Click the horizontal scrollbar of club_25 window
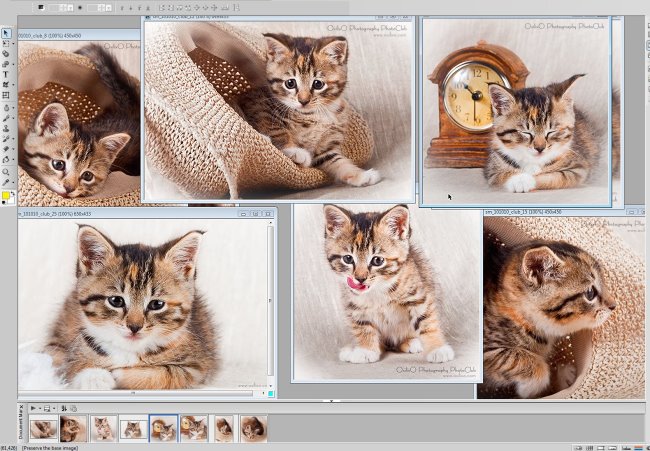Viewport: 650px width, 451px height. (x=134, y=393)
